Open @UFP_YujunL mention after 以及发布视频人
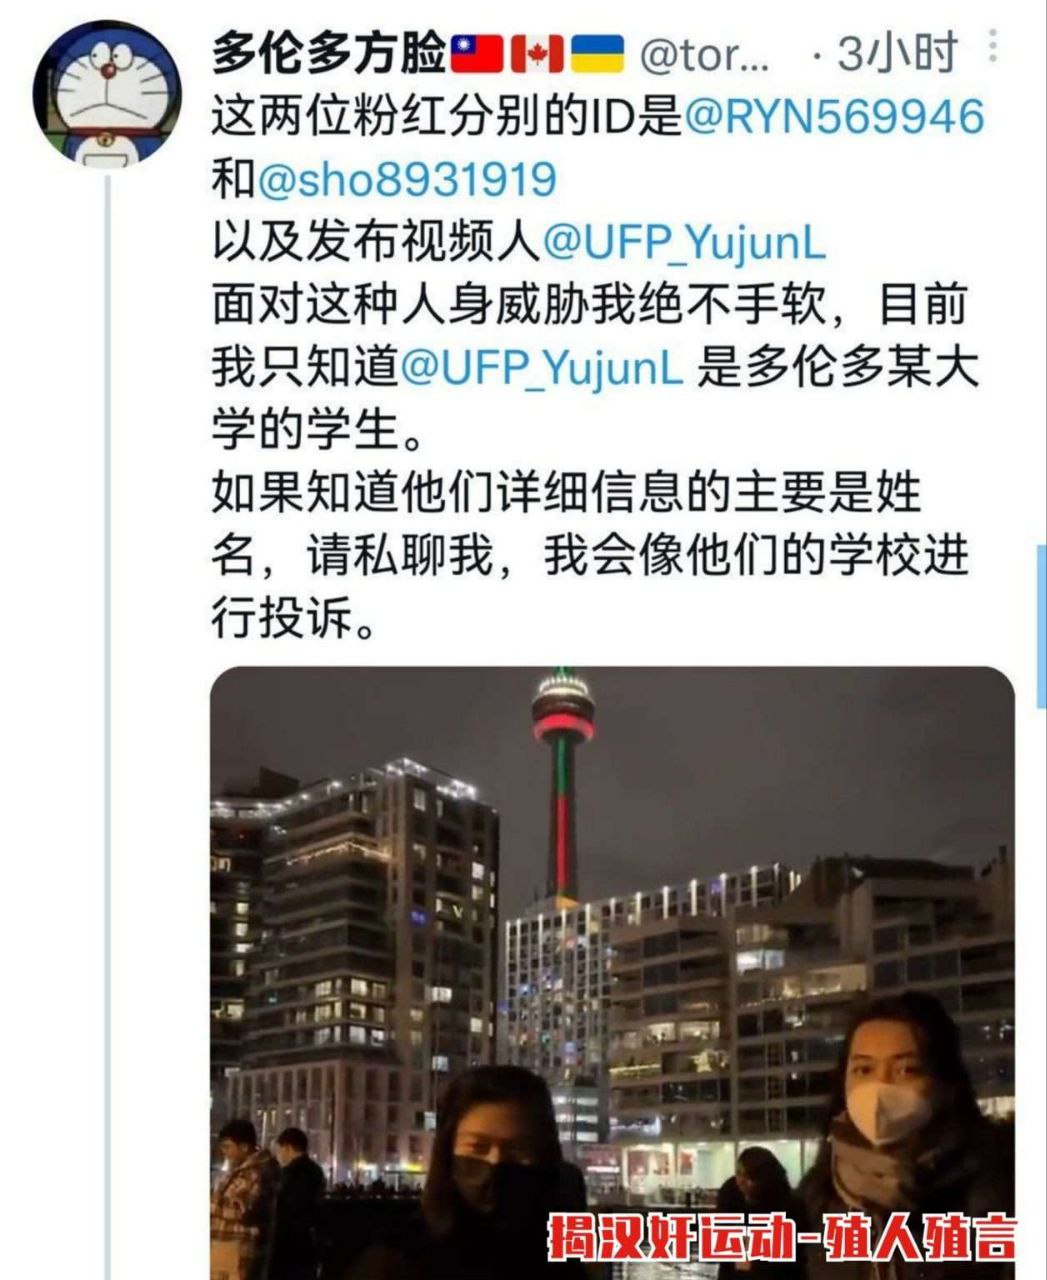 (684, 243)
